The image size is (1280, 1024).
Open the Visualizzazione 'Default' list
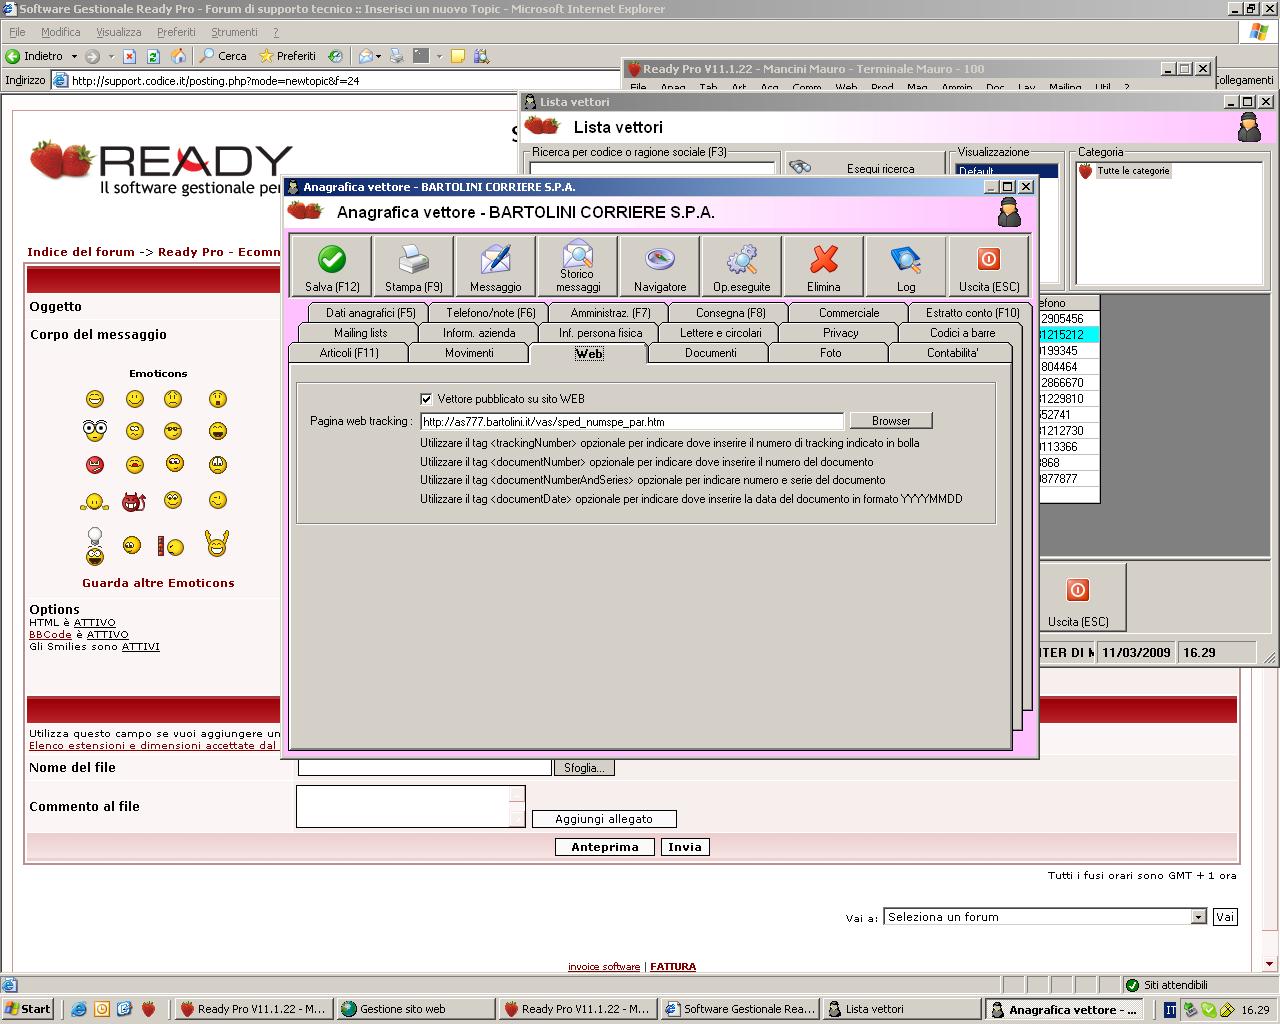point(1006,170)
